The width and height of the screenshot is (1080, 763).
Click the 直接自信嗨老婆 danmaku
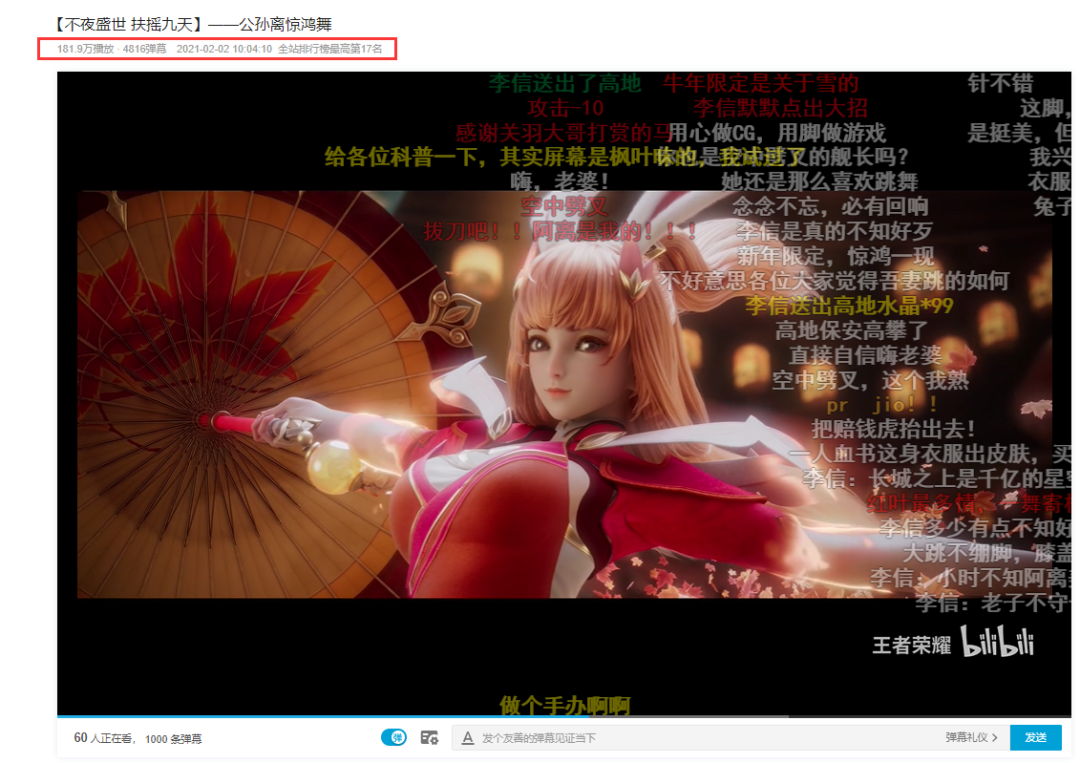coord(864,355)
